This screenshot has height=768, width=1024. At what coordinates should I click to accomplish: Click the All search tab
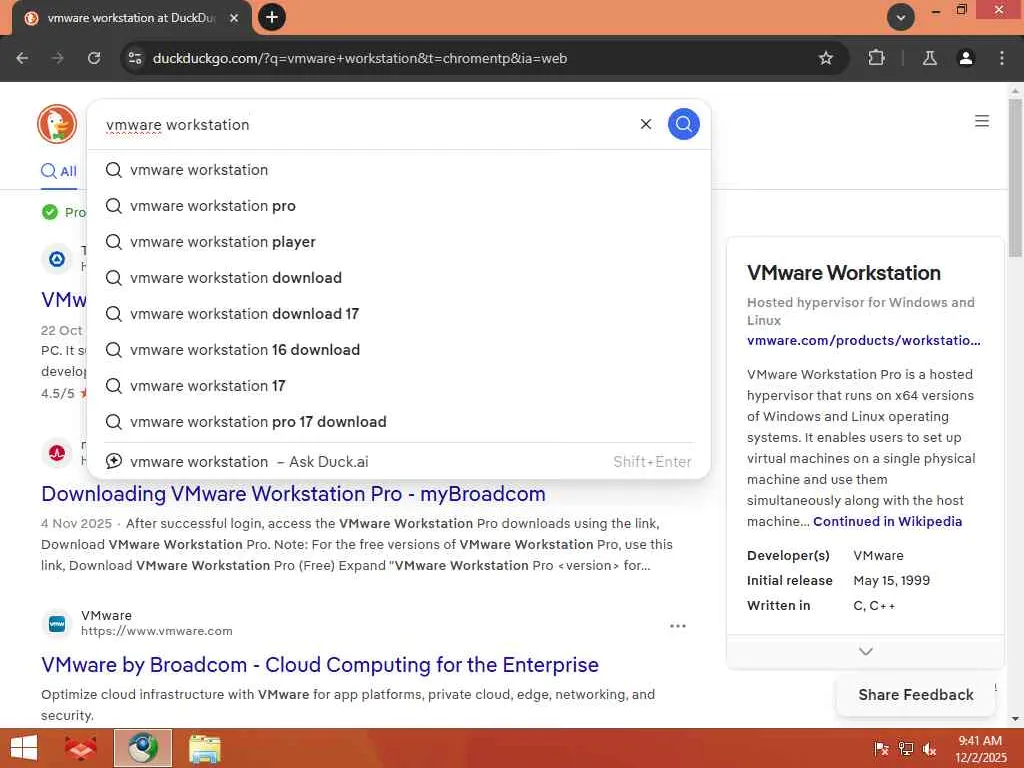(59, 171)
